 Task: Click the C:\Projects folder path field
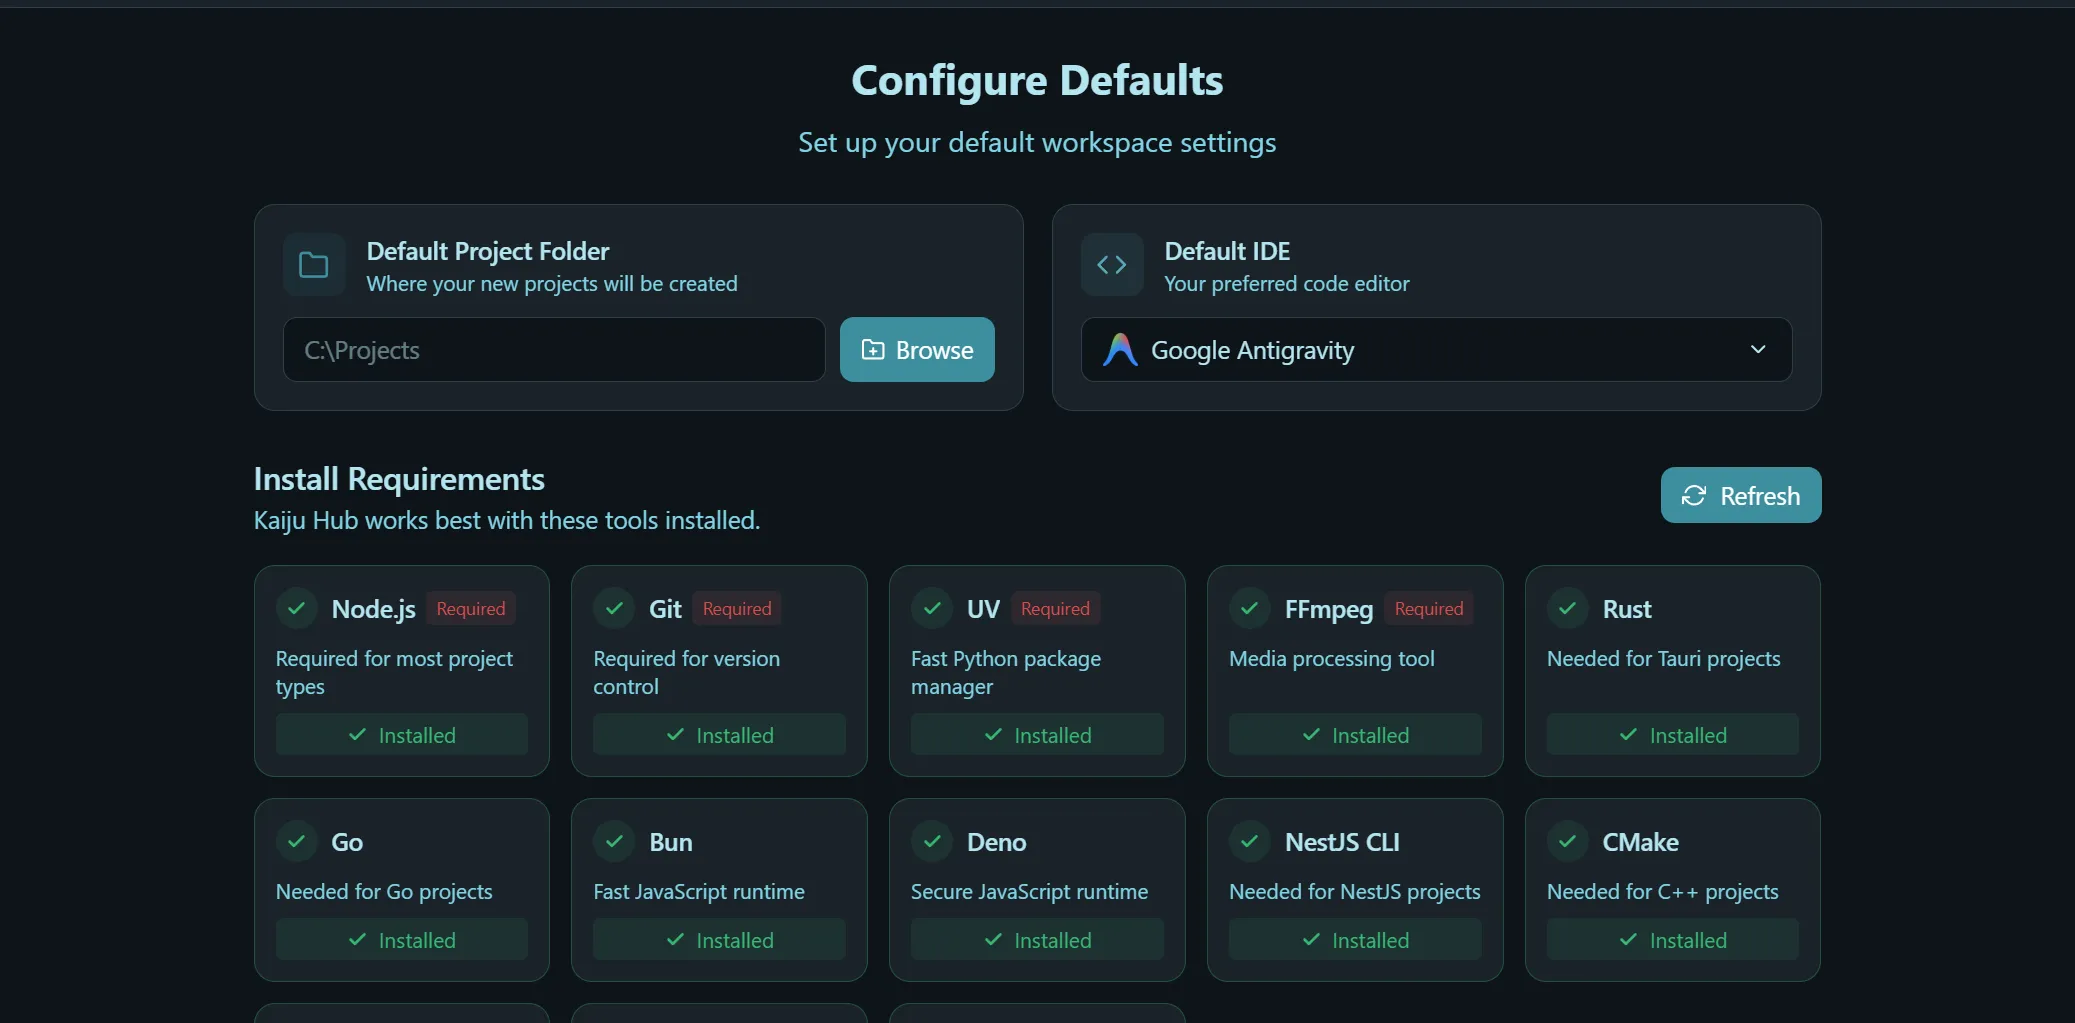point(554,350)
